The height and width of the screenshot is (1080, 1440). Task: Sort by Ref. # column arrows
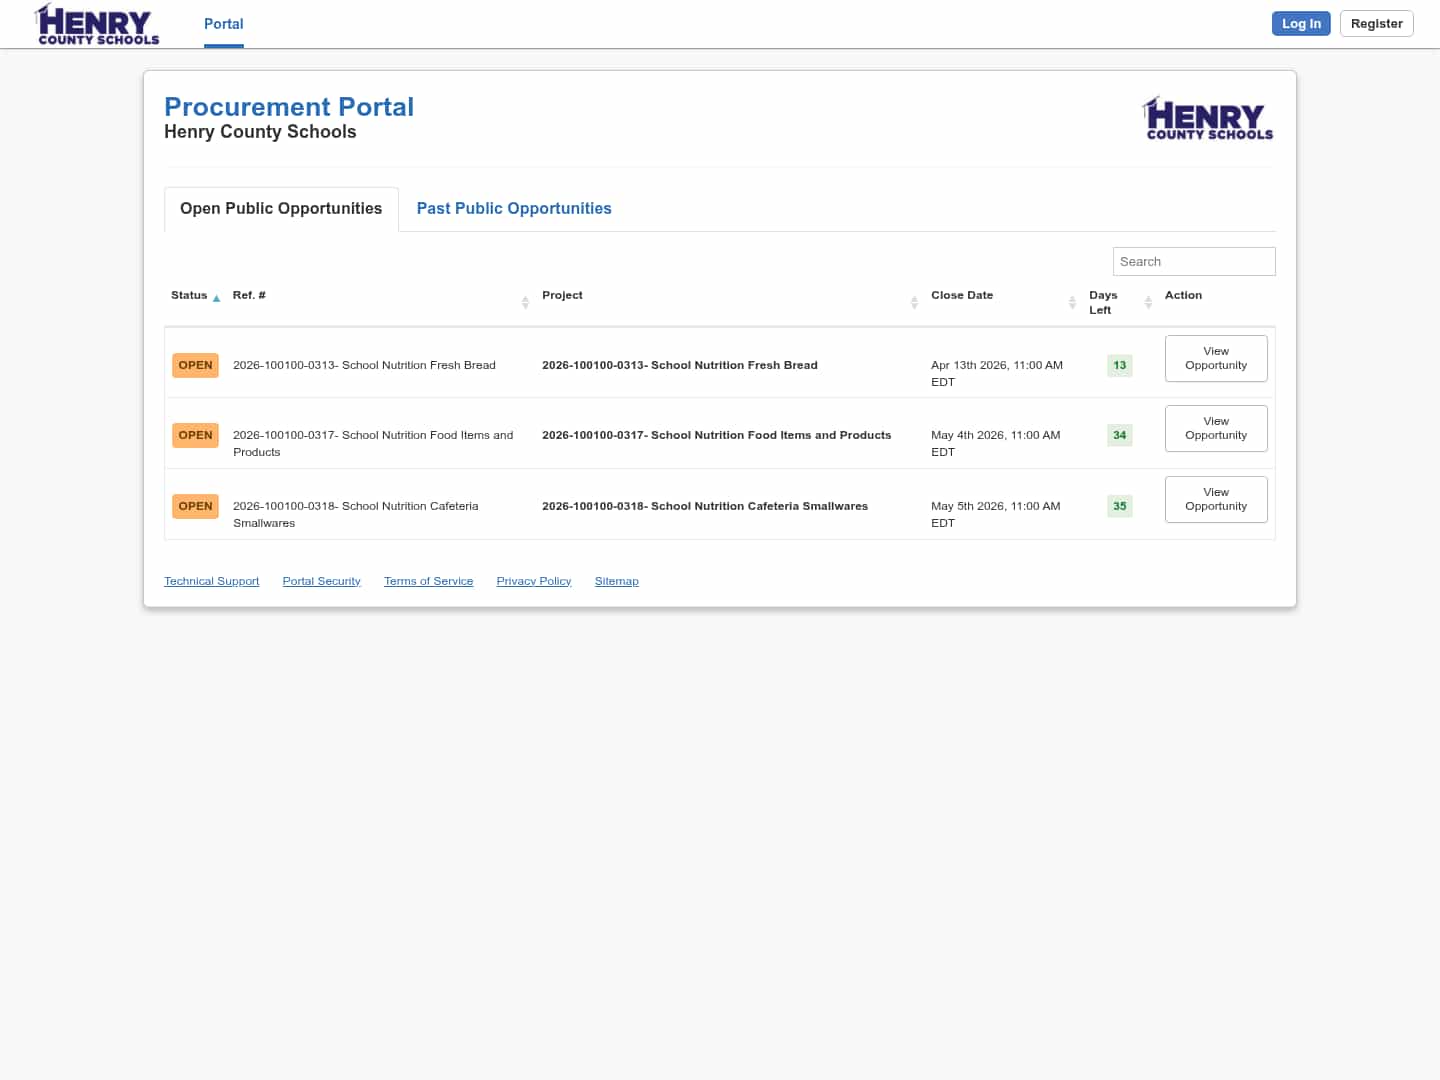click(525, 302)
